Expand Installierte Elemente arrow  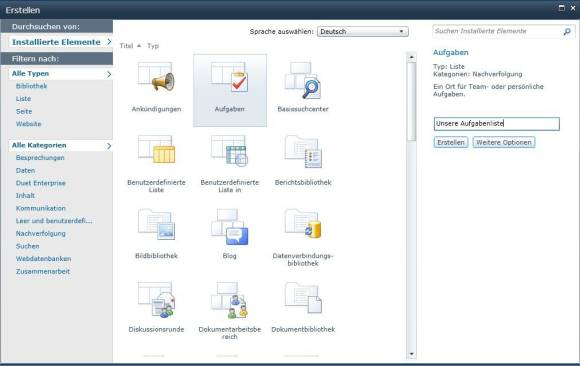pyautogui.click(x=109, y=42)
